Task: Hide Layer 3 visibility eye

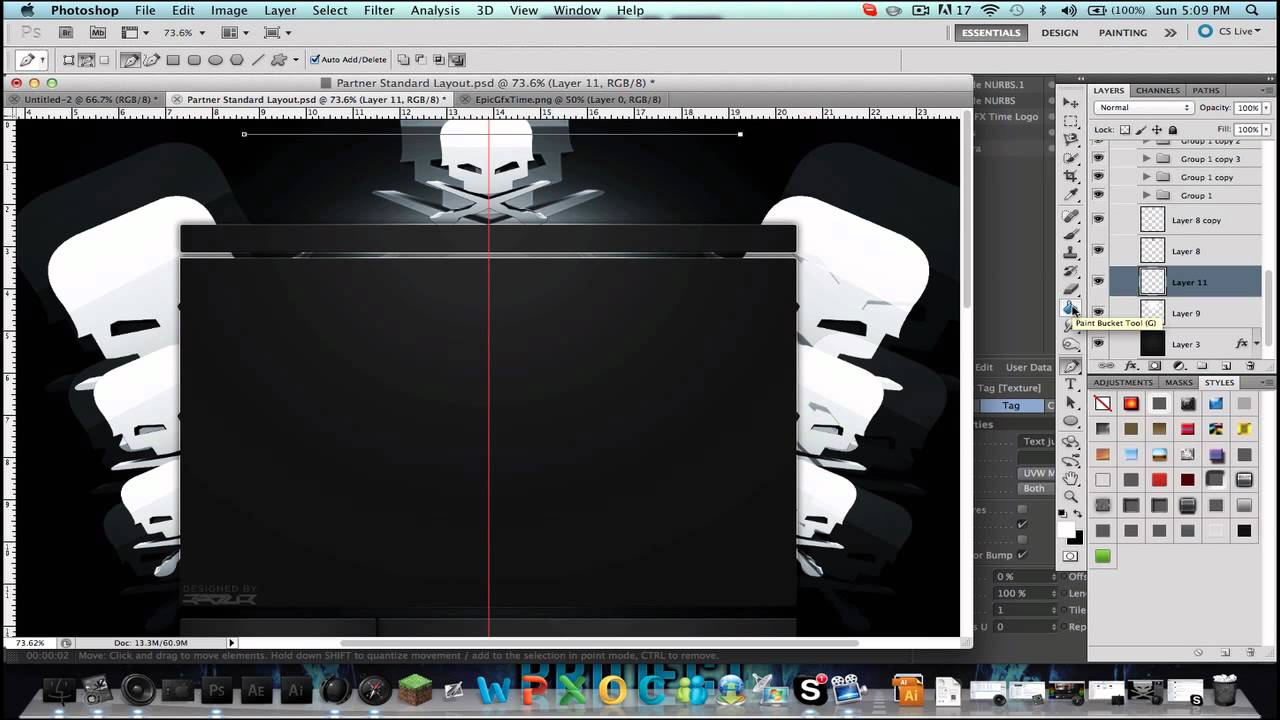Action: [1099, 344]
